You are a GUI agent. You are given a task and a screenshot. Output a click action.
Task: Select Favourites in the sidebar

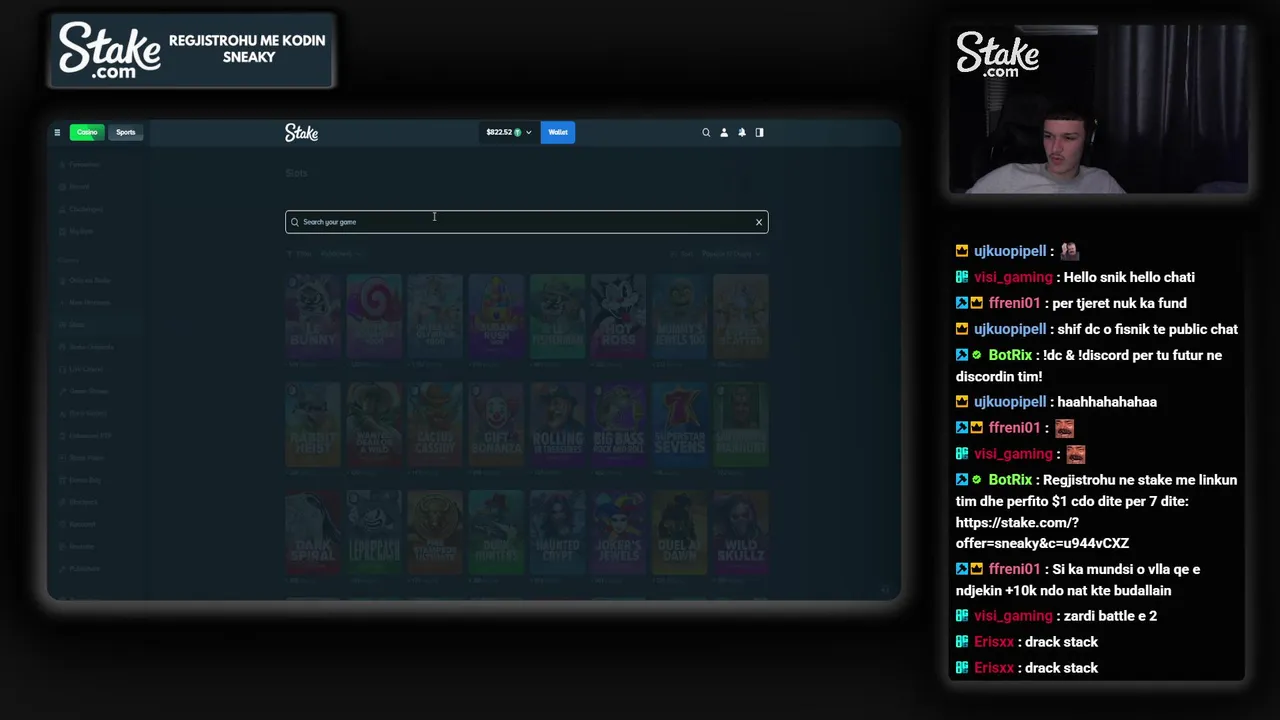84,164
